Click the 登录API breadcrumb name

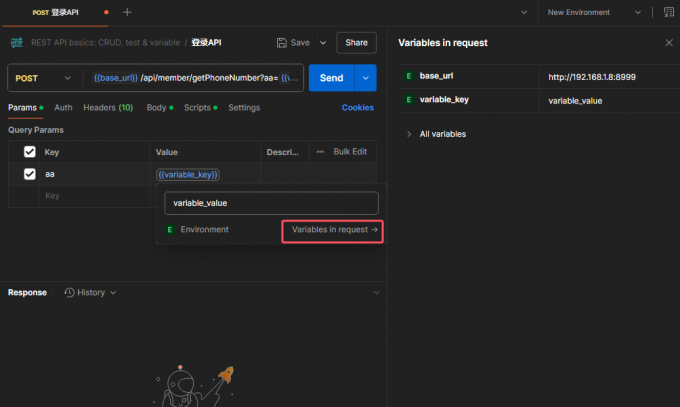pos(206,43)
